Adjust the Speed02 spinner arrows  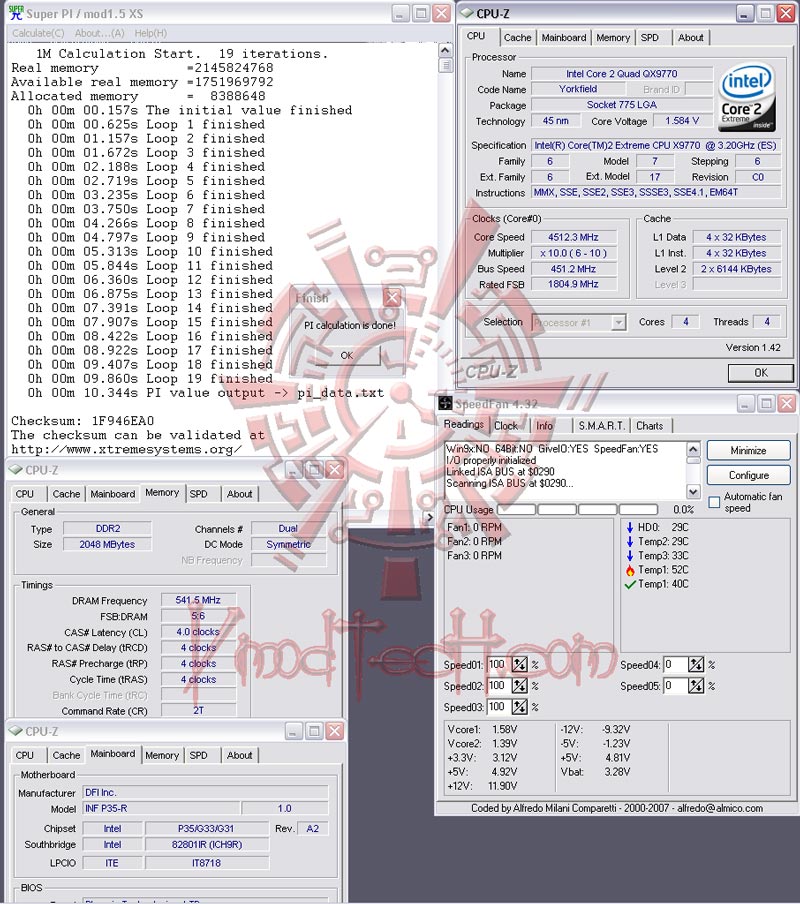519,686
